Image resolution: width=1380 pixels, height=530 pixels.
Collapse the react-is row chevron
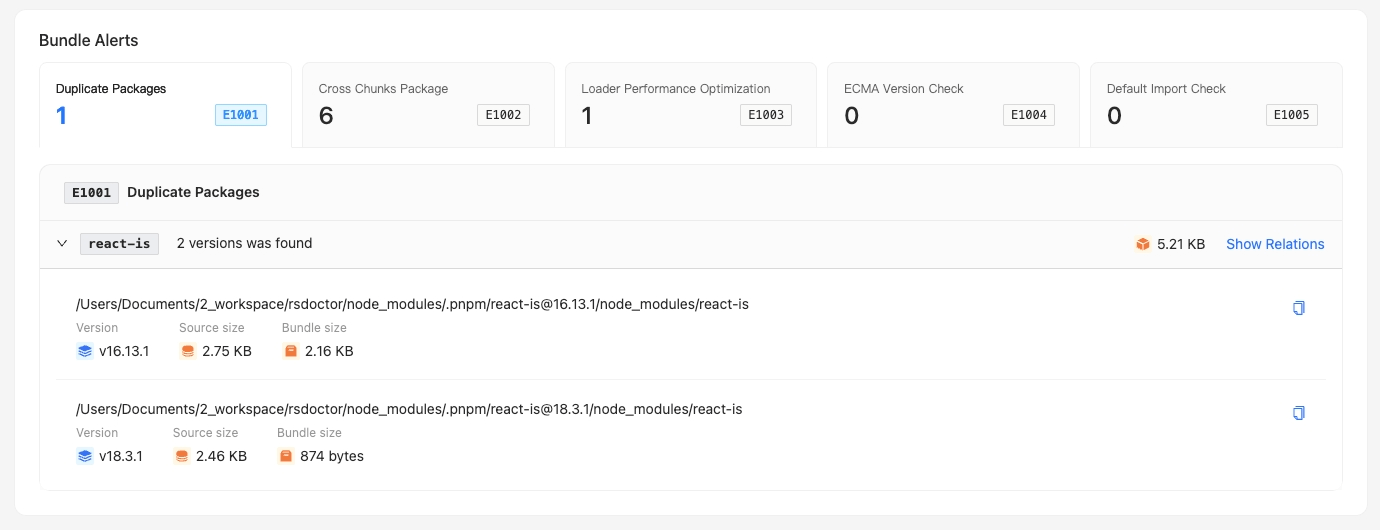tap(62, 243)
